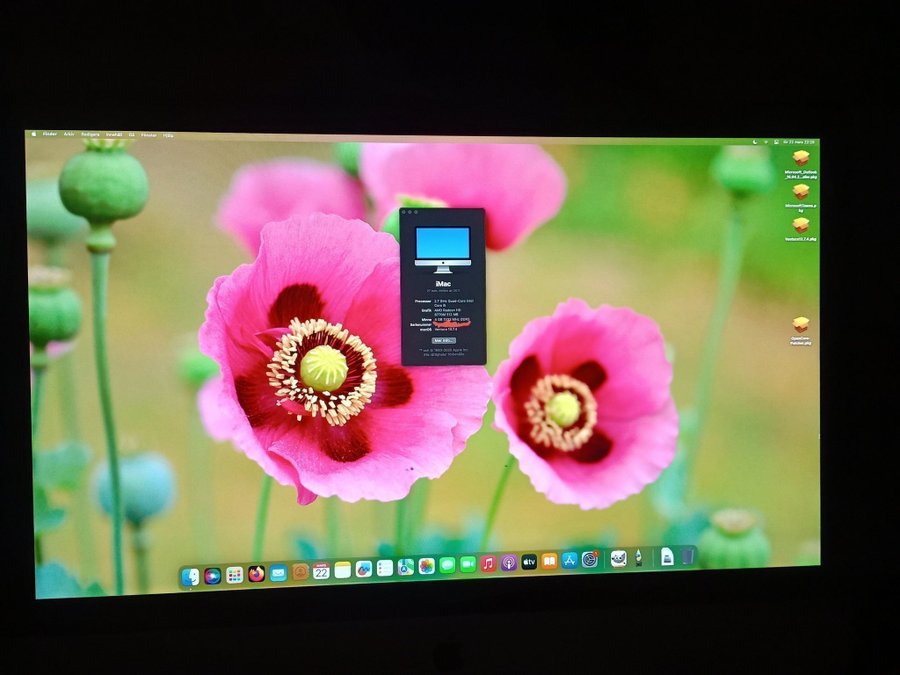Open Launchpad in the dock
900x675 pixels.
[x=234, y=575]
